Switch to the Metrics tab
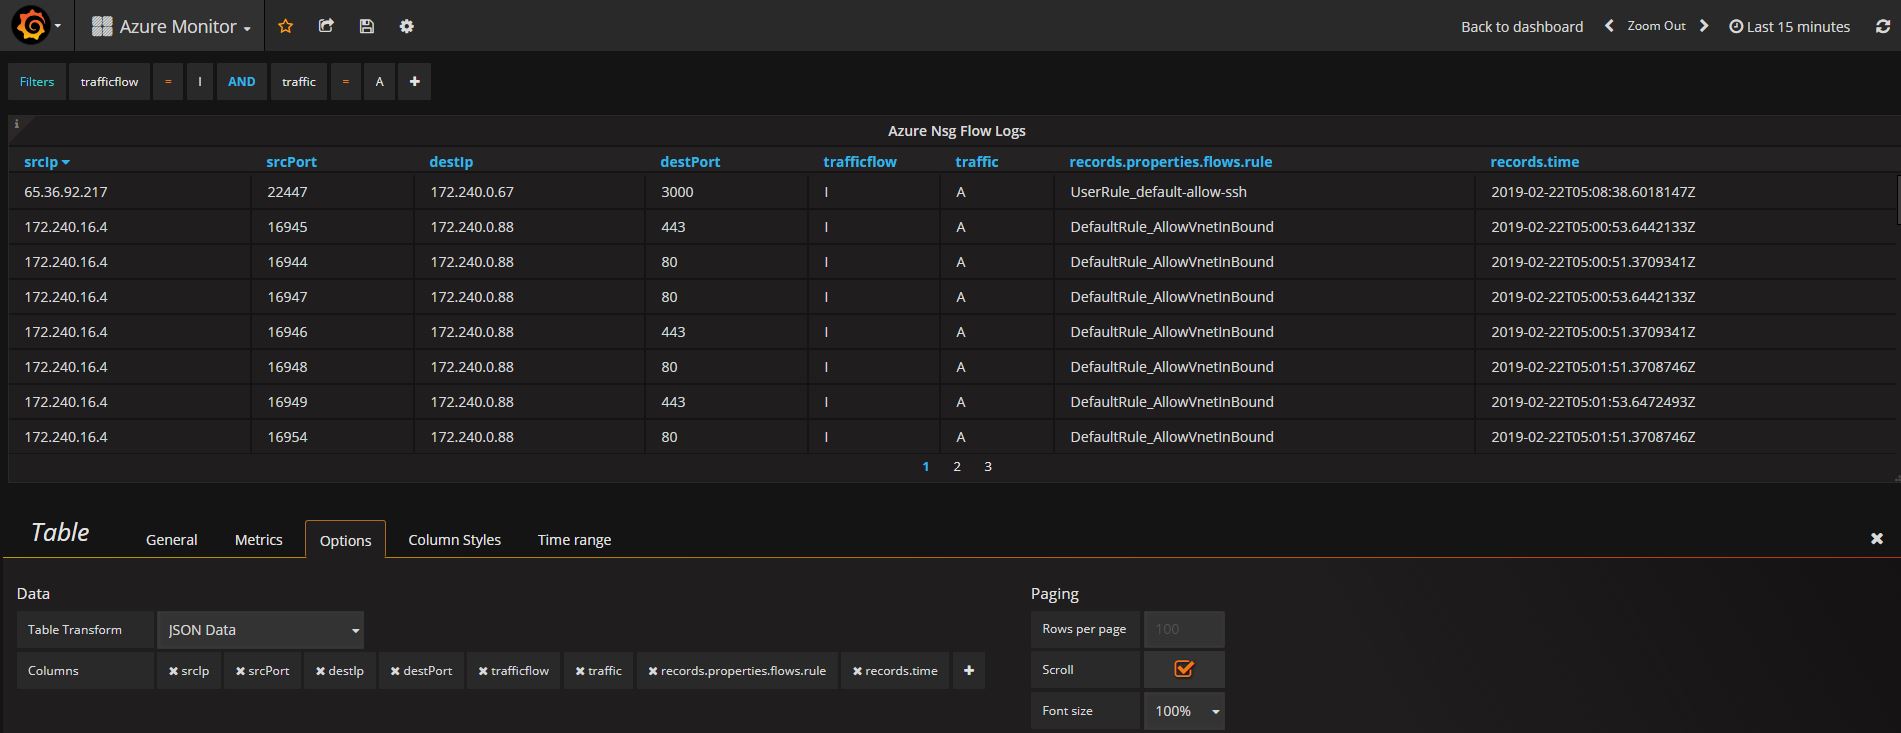 pyautogui.click(x=259, y=540)
